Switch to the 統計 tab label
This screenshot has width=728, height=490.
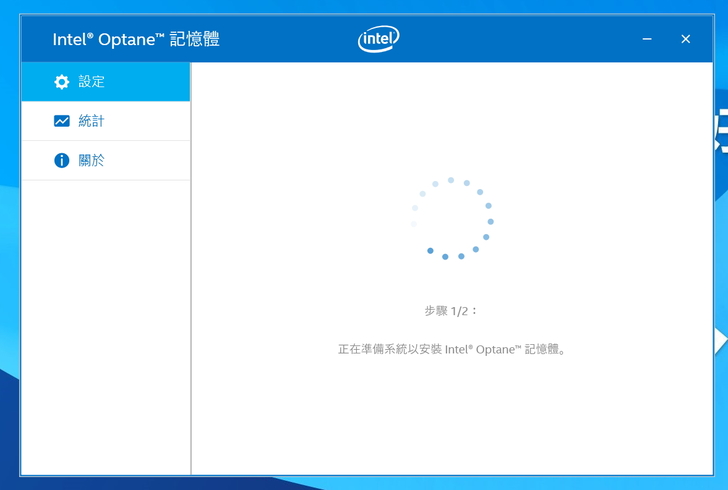[91, 121]
